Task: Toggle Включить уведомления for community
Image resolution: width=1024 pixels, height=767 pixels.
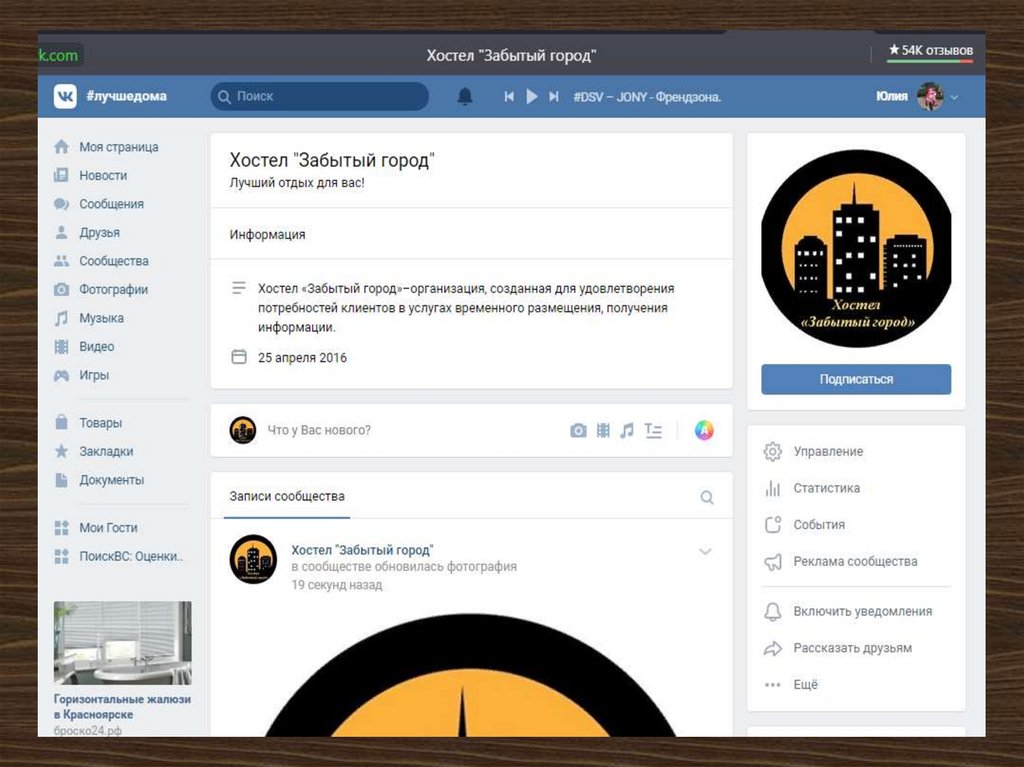Action: 862,611
